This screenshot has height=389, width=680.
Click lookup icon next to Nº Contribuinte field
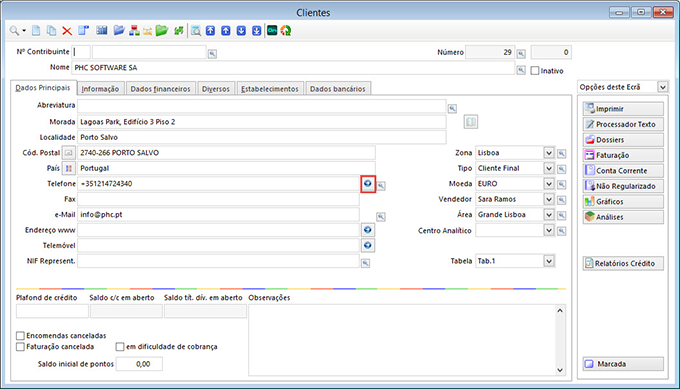[212, 54]
